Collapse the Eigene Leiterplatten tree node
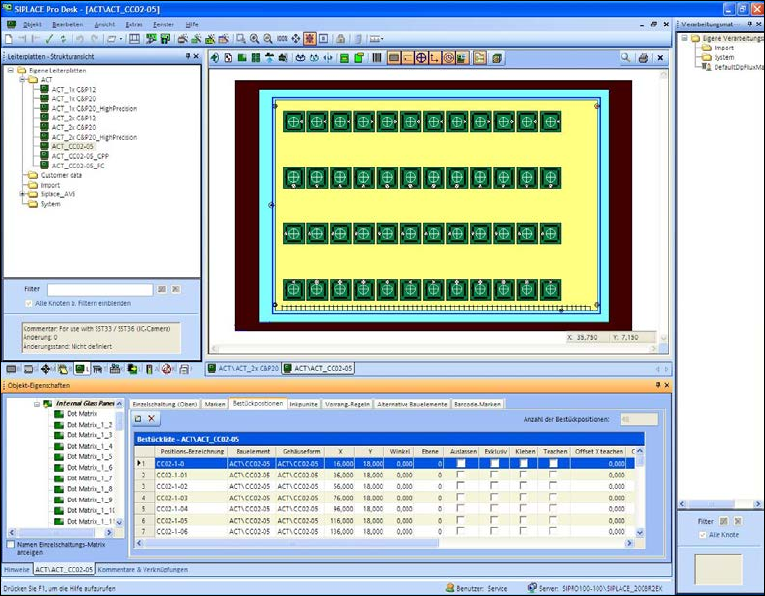 [10, 70]
